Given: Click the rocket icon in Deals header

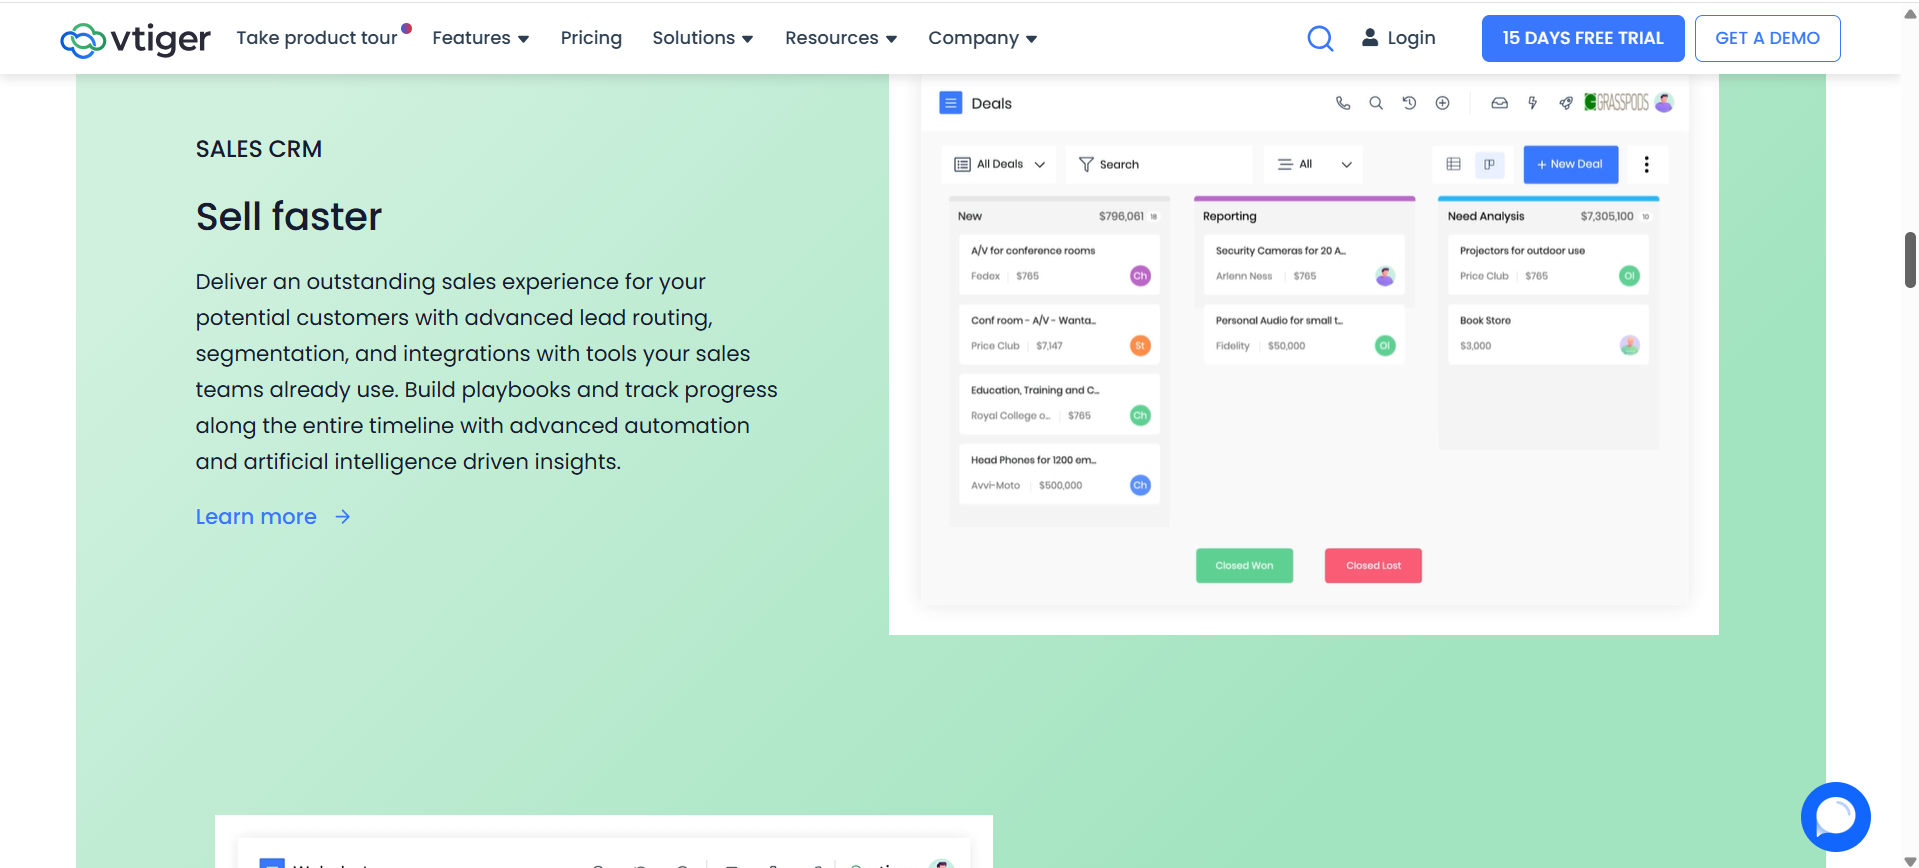Looking at the screenshot, I should point(1565,103).
